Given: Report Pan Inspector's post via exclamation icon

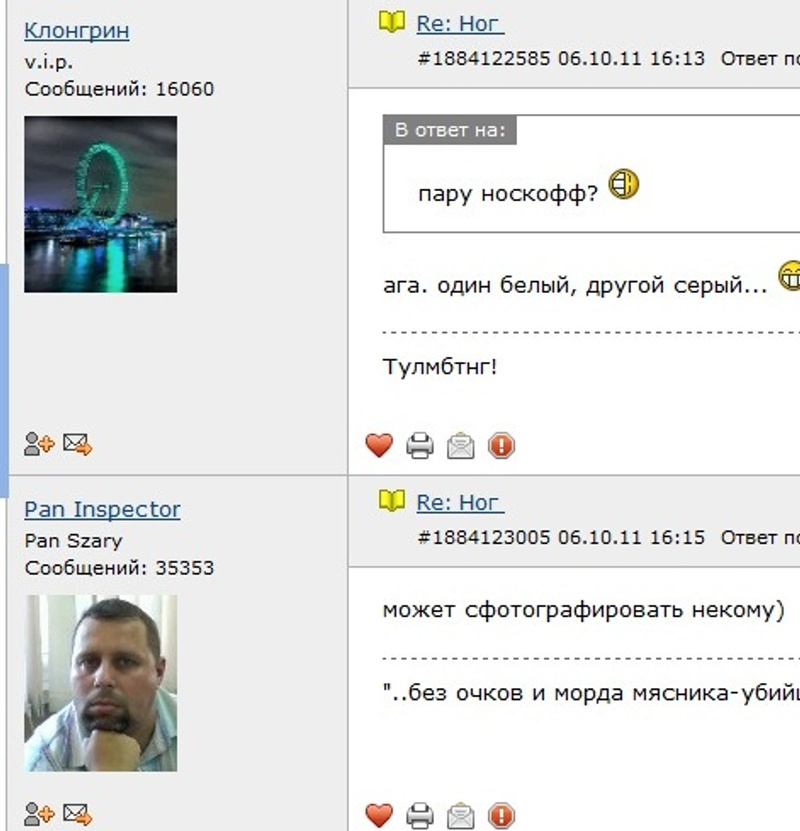Looking at the screenshot, I should tap(501, 816).
